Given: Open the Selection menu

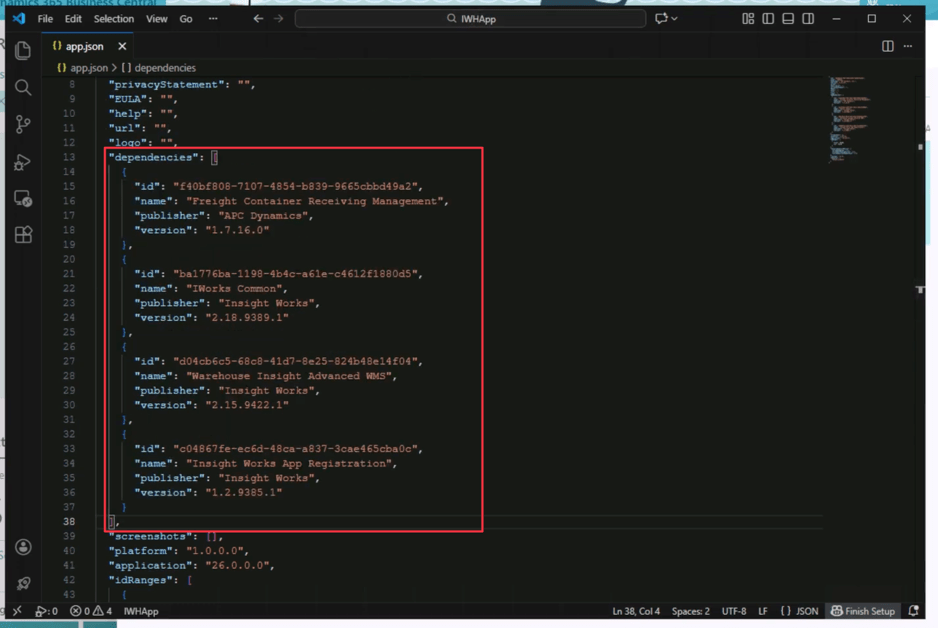Looking at the screenshot, I should point(114,19).
